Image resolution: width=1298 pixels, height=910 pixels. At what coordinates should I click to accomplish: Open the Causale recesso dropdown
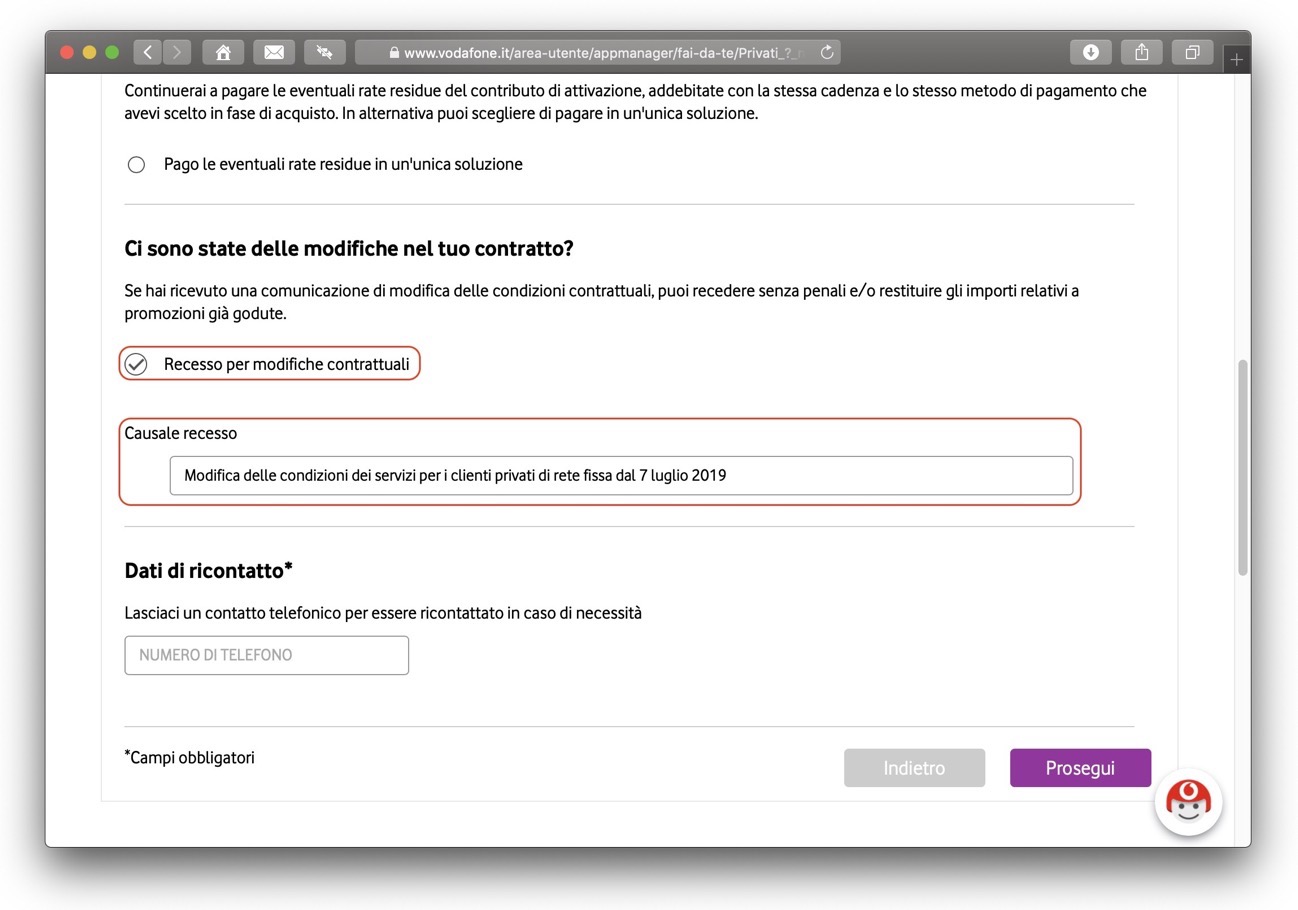pos(621,476)
